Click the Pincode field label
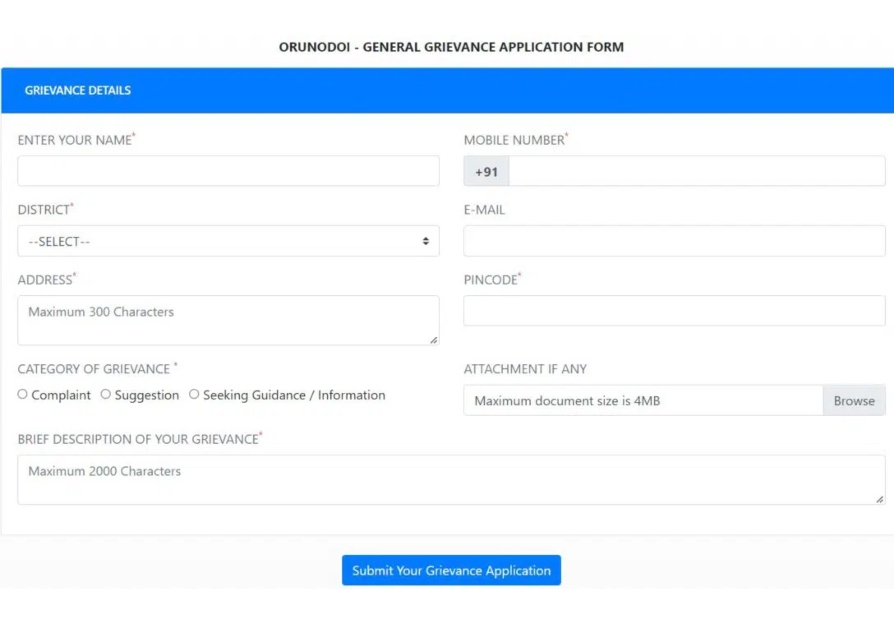The width and height of the screenshot is (894, 624). click(x=490, y=280)
